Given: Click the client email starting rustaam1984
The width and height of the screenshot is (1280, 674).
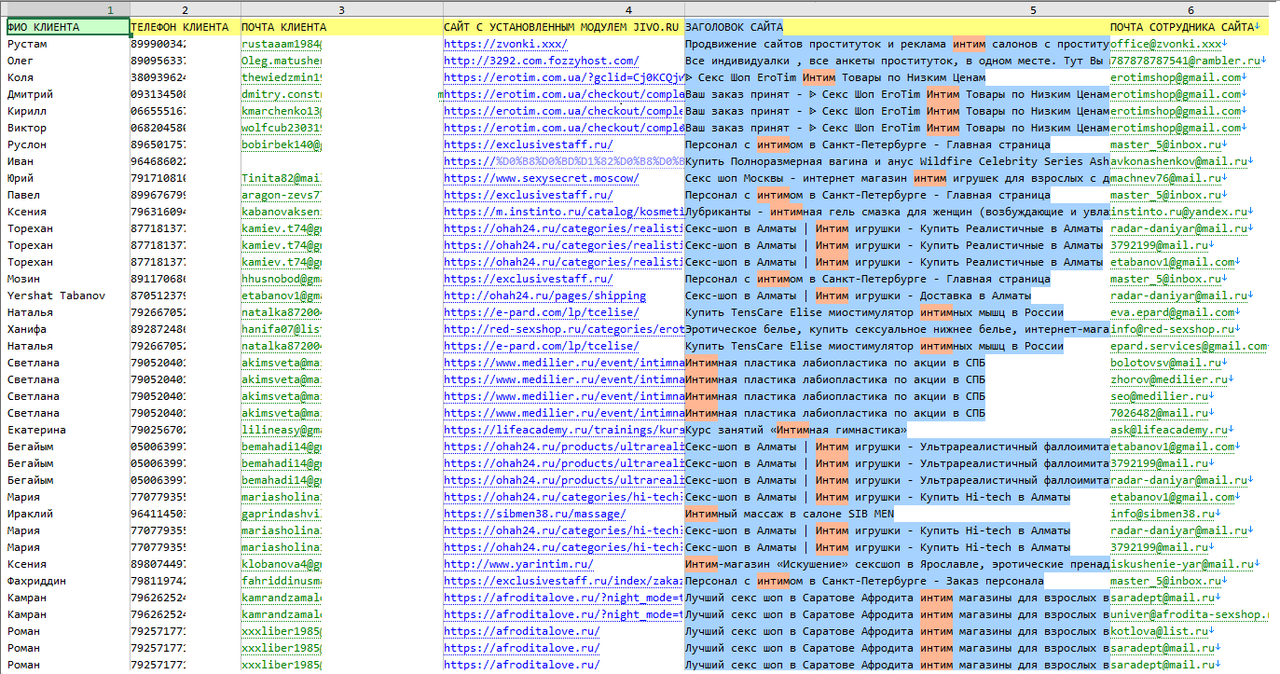Looking at the screenshot, I should (x=281, y=44).
